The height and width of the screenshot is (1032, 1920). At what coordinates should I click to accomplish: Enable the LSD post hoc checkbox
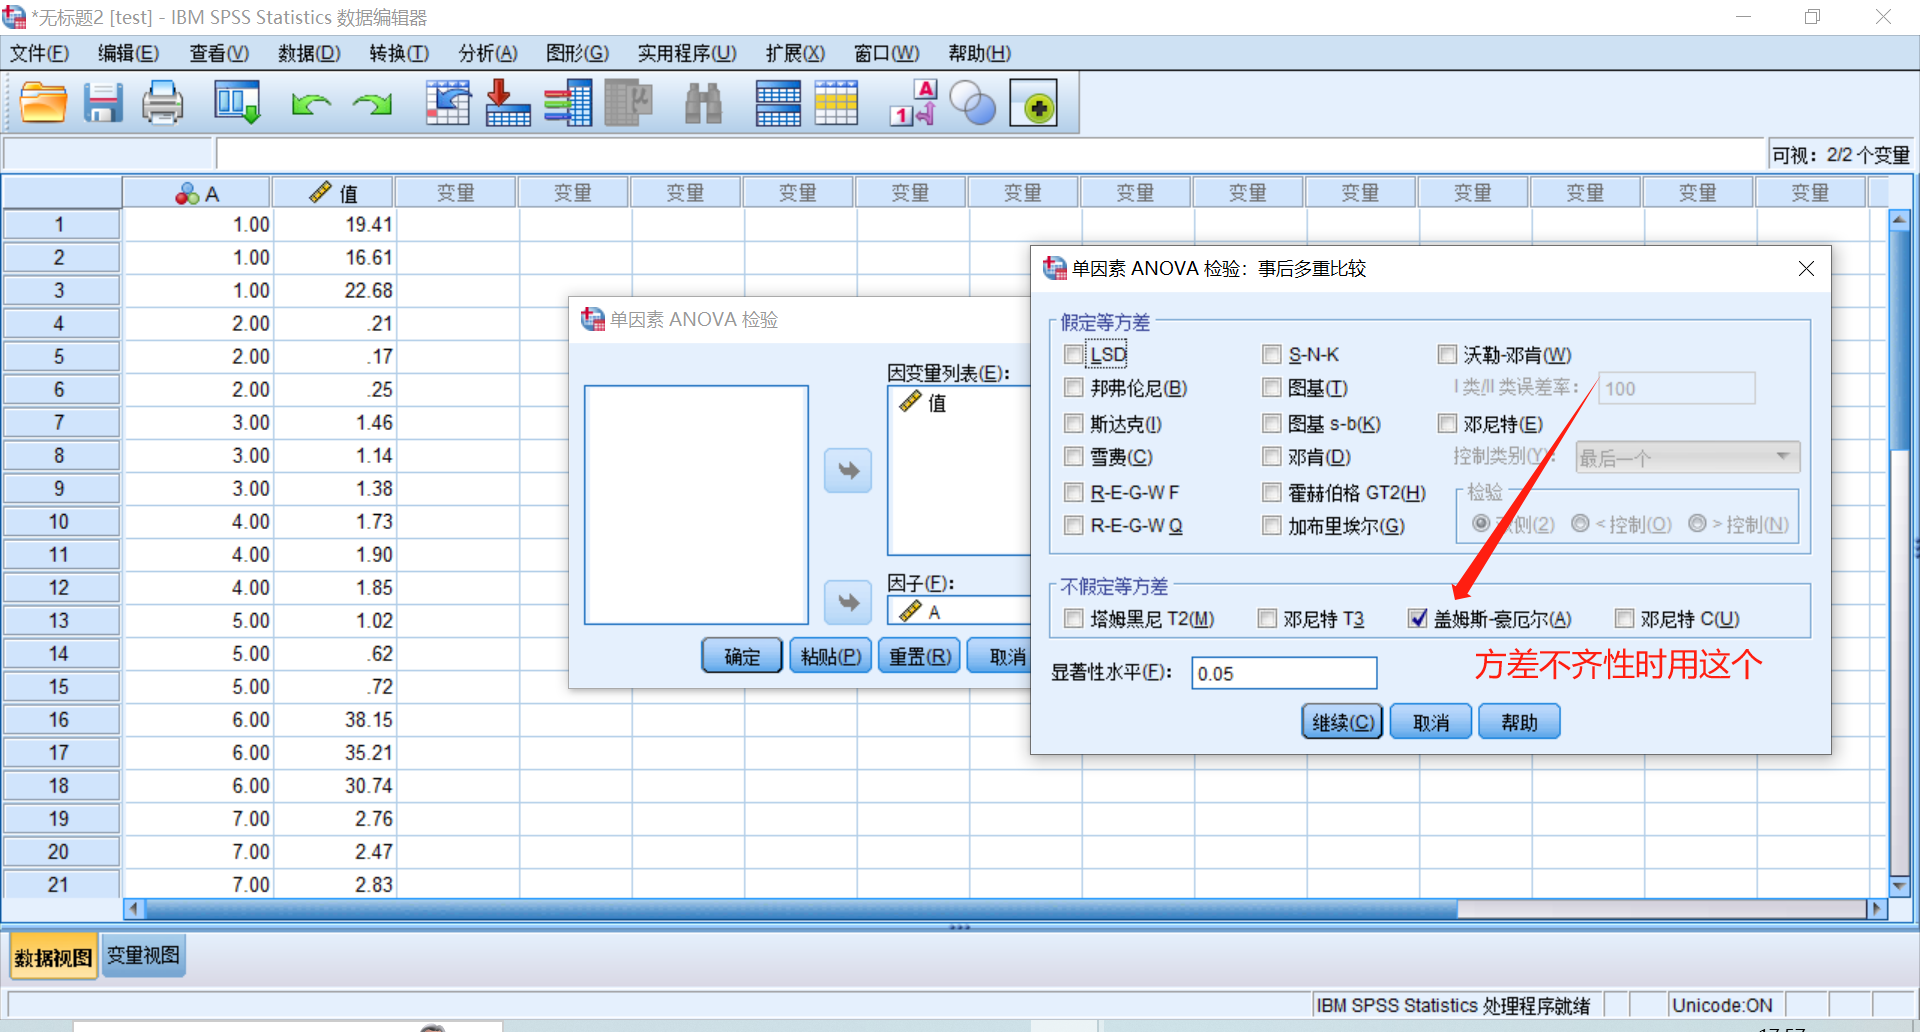point(1074,355)
